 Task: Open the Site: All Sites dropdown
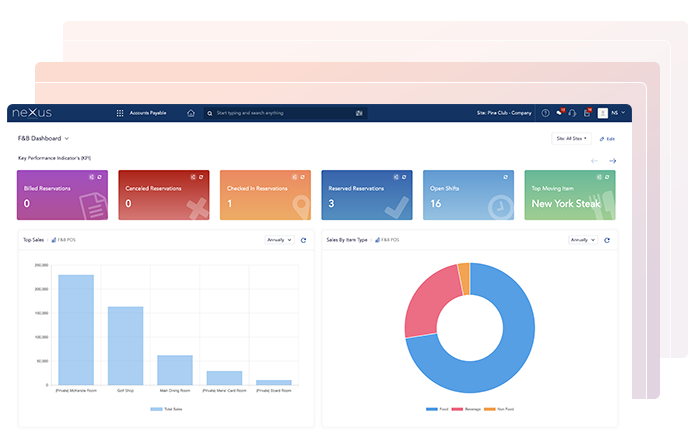click(571, 138)
